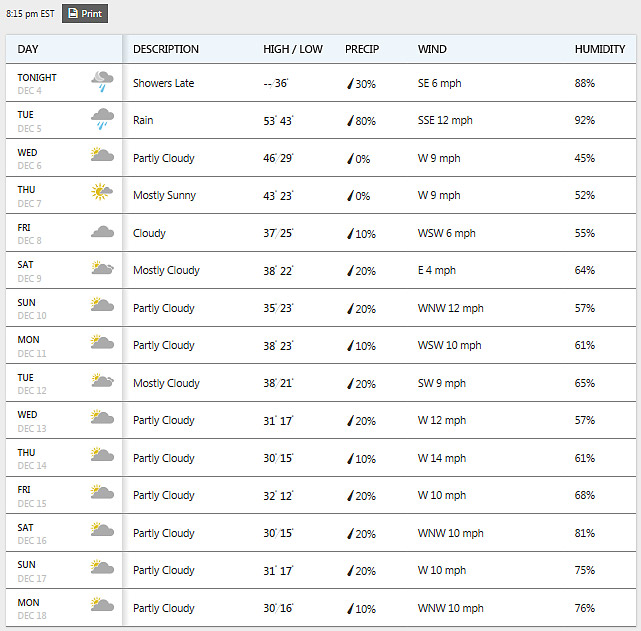Click the partly cloudy icon for Wed Dec 6
The height and width of the screenshot is (631, 641).
102,154
